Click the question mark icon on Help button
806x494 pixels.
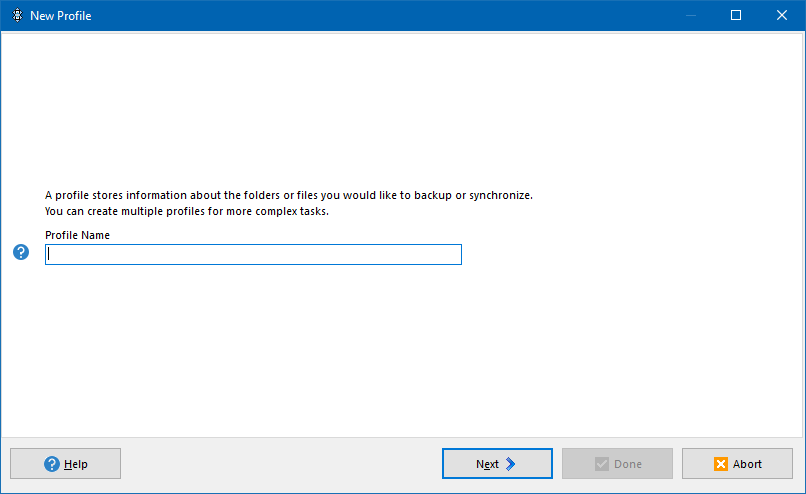pyautogui.click(x=52, y=464)
